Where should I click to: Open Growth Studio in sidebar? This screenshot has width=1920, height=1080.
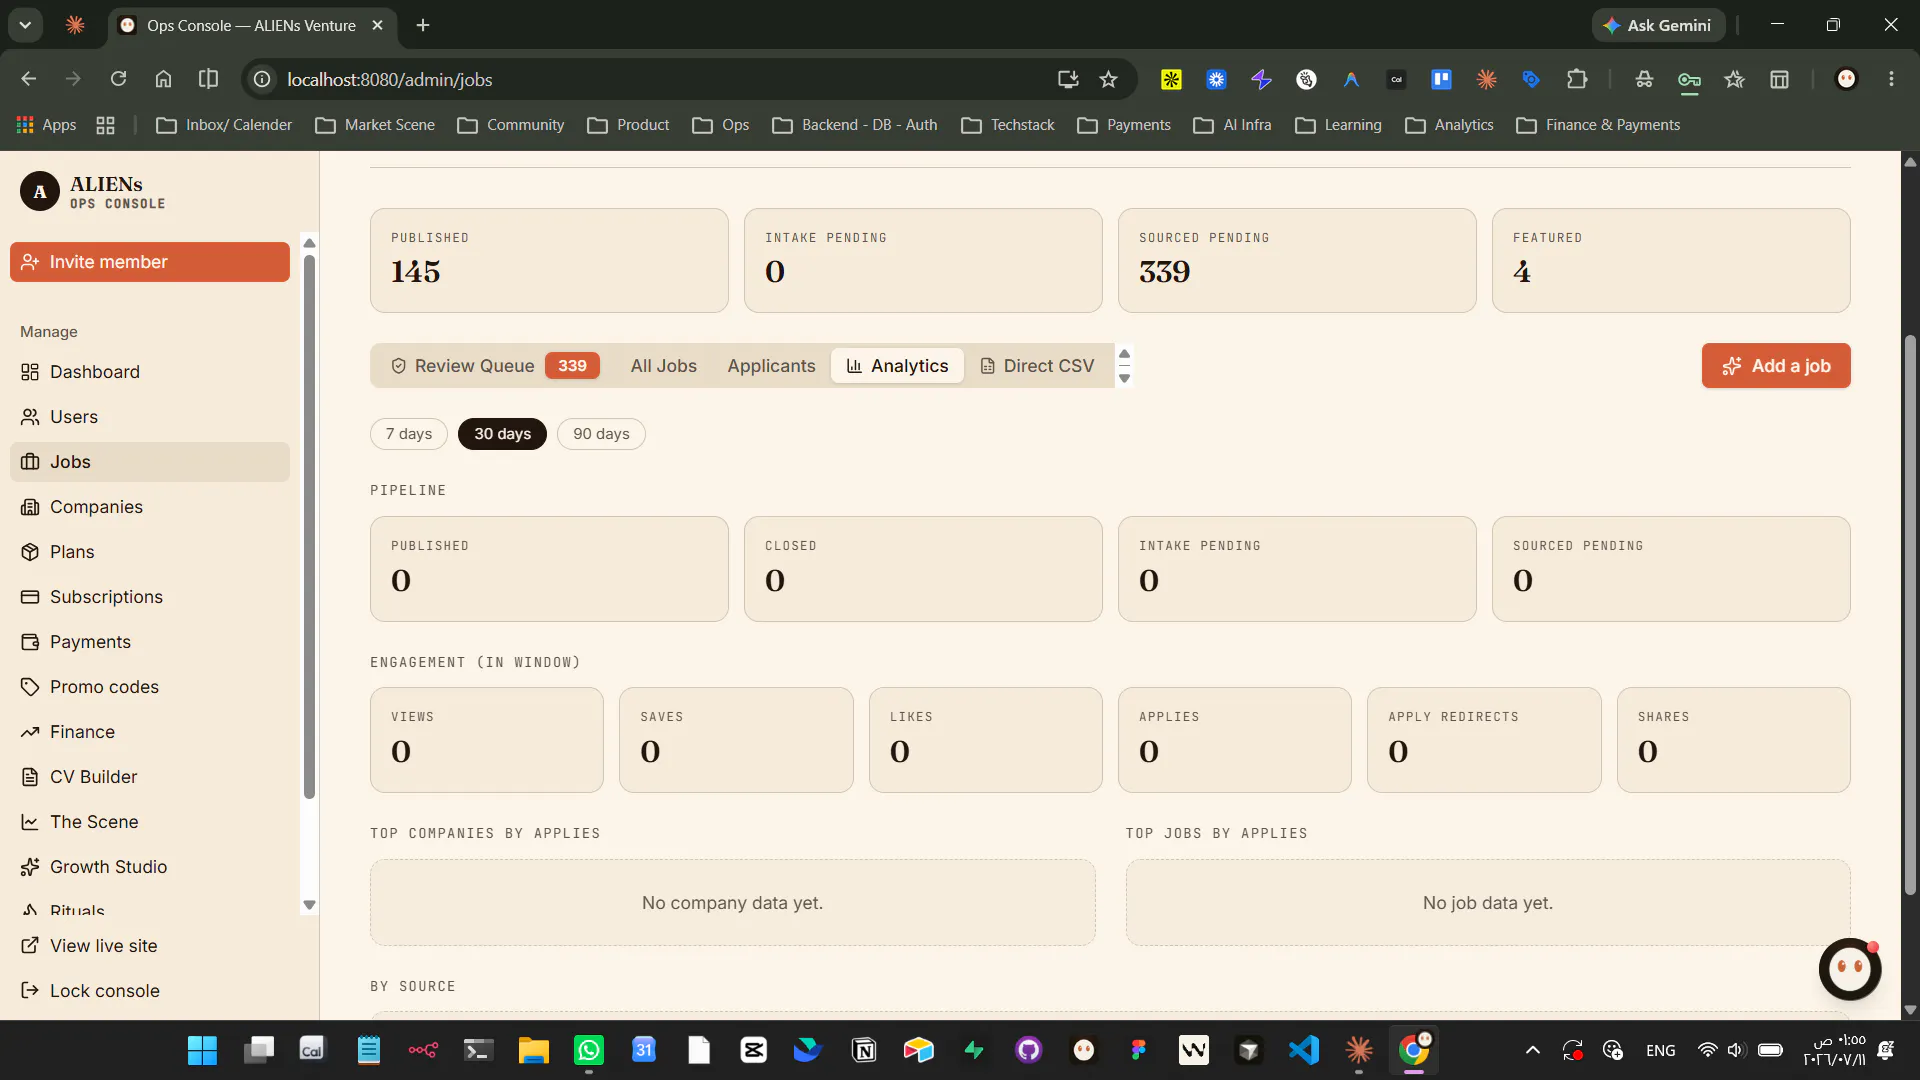(x=150, y=867)
